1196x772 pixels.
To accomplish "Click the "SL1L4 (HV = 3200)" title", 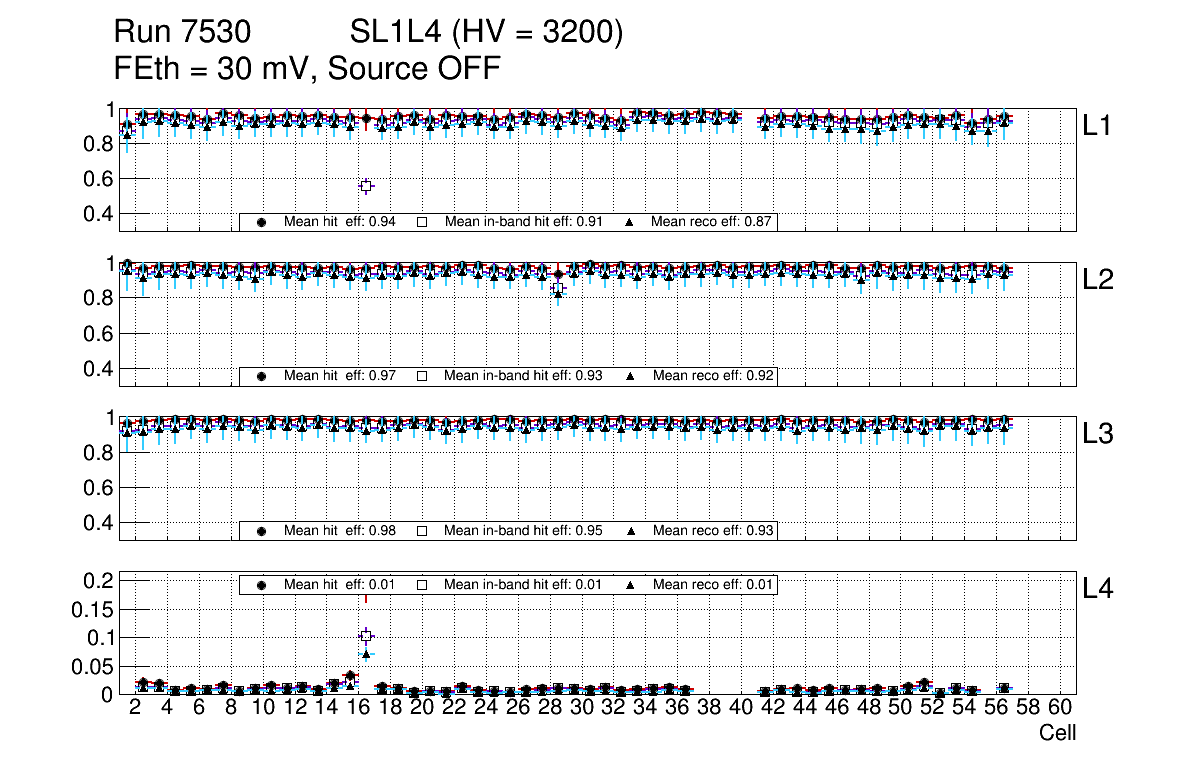I will tap(487, 34).
